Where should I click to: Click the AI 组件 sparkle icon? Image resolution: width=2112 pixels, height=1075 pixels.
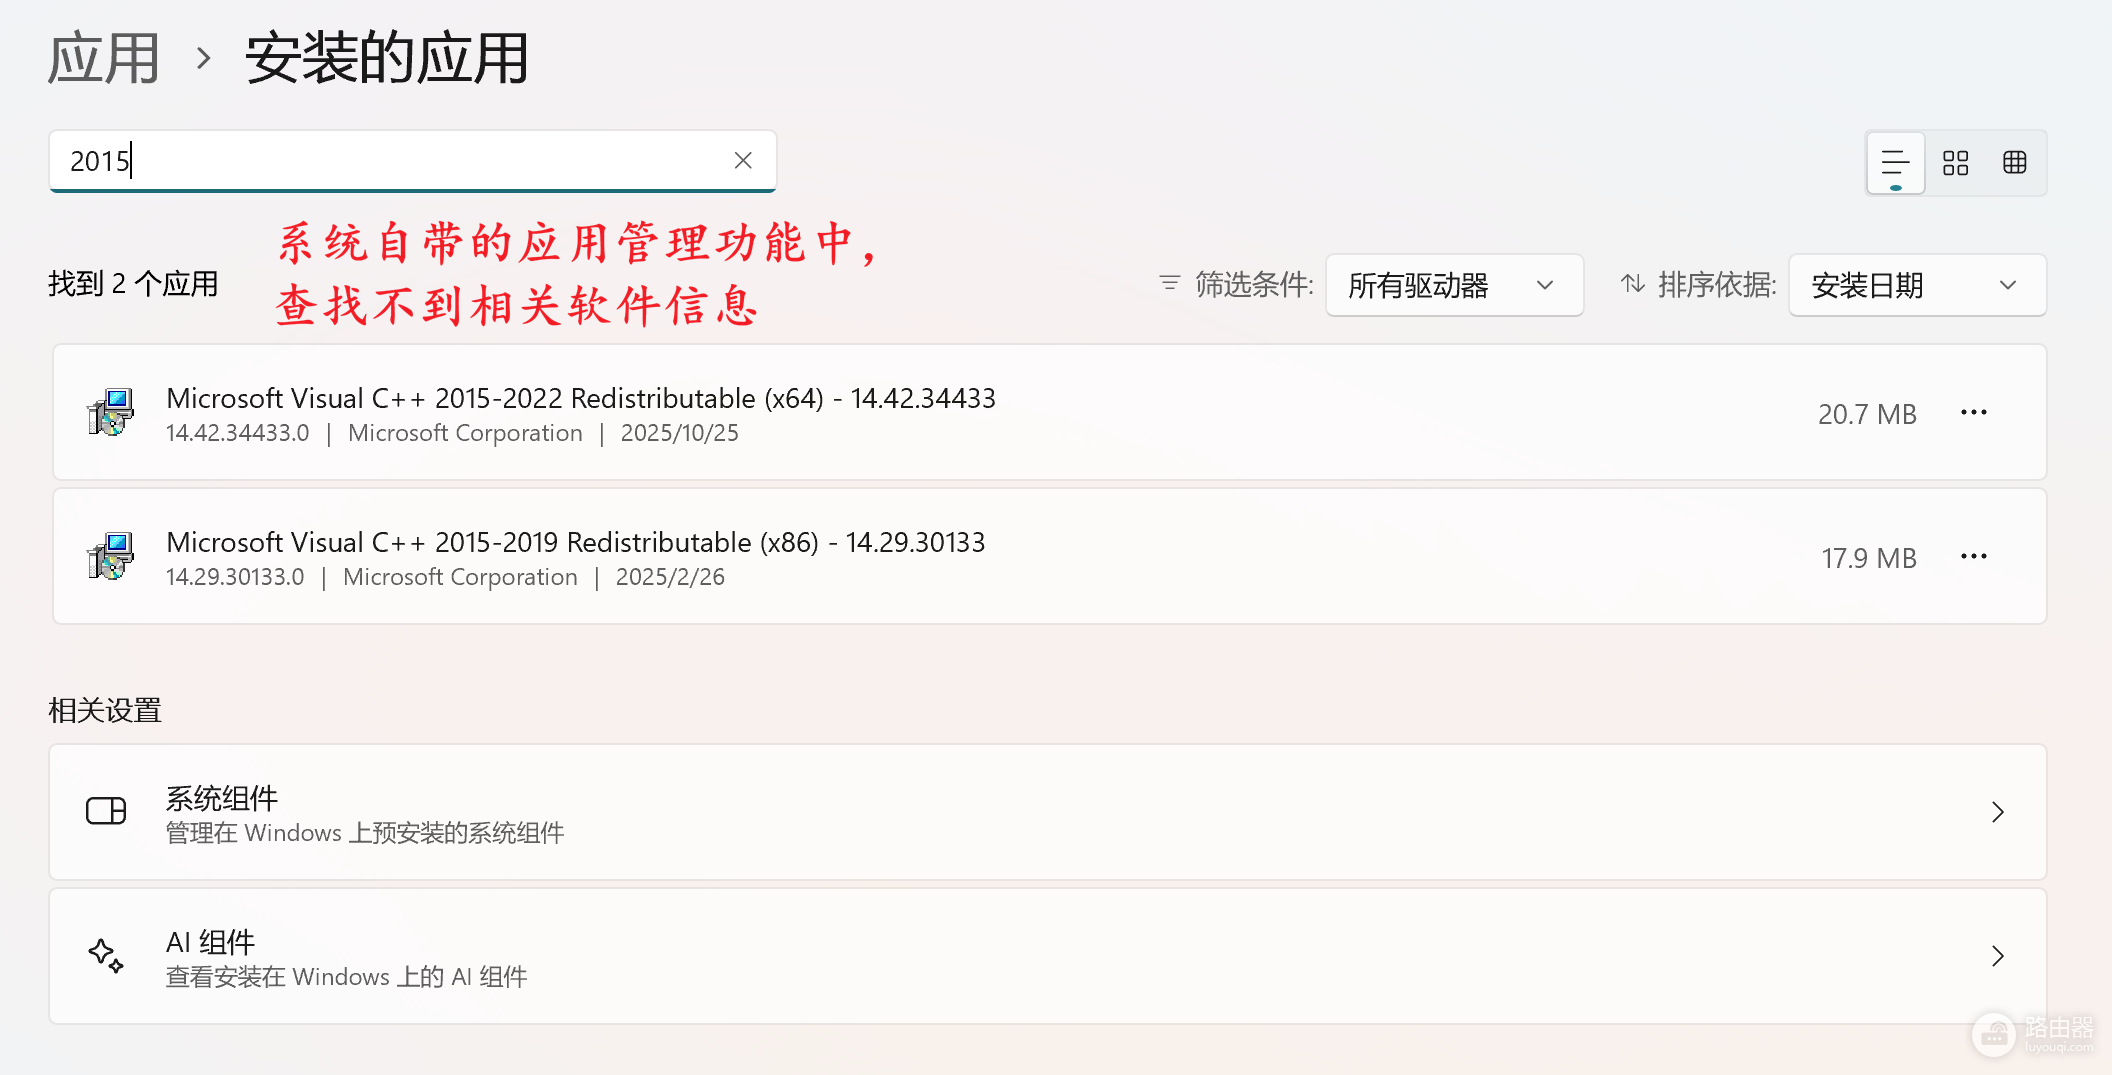click(106, 955)
